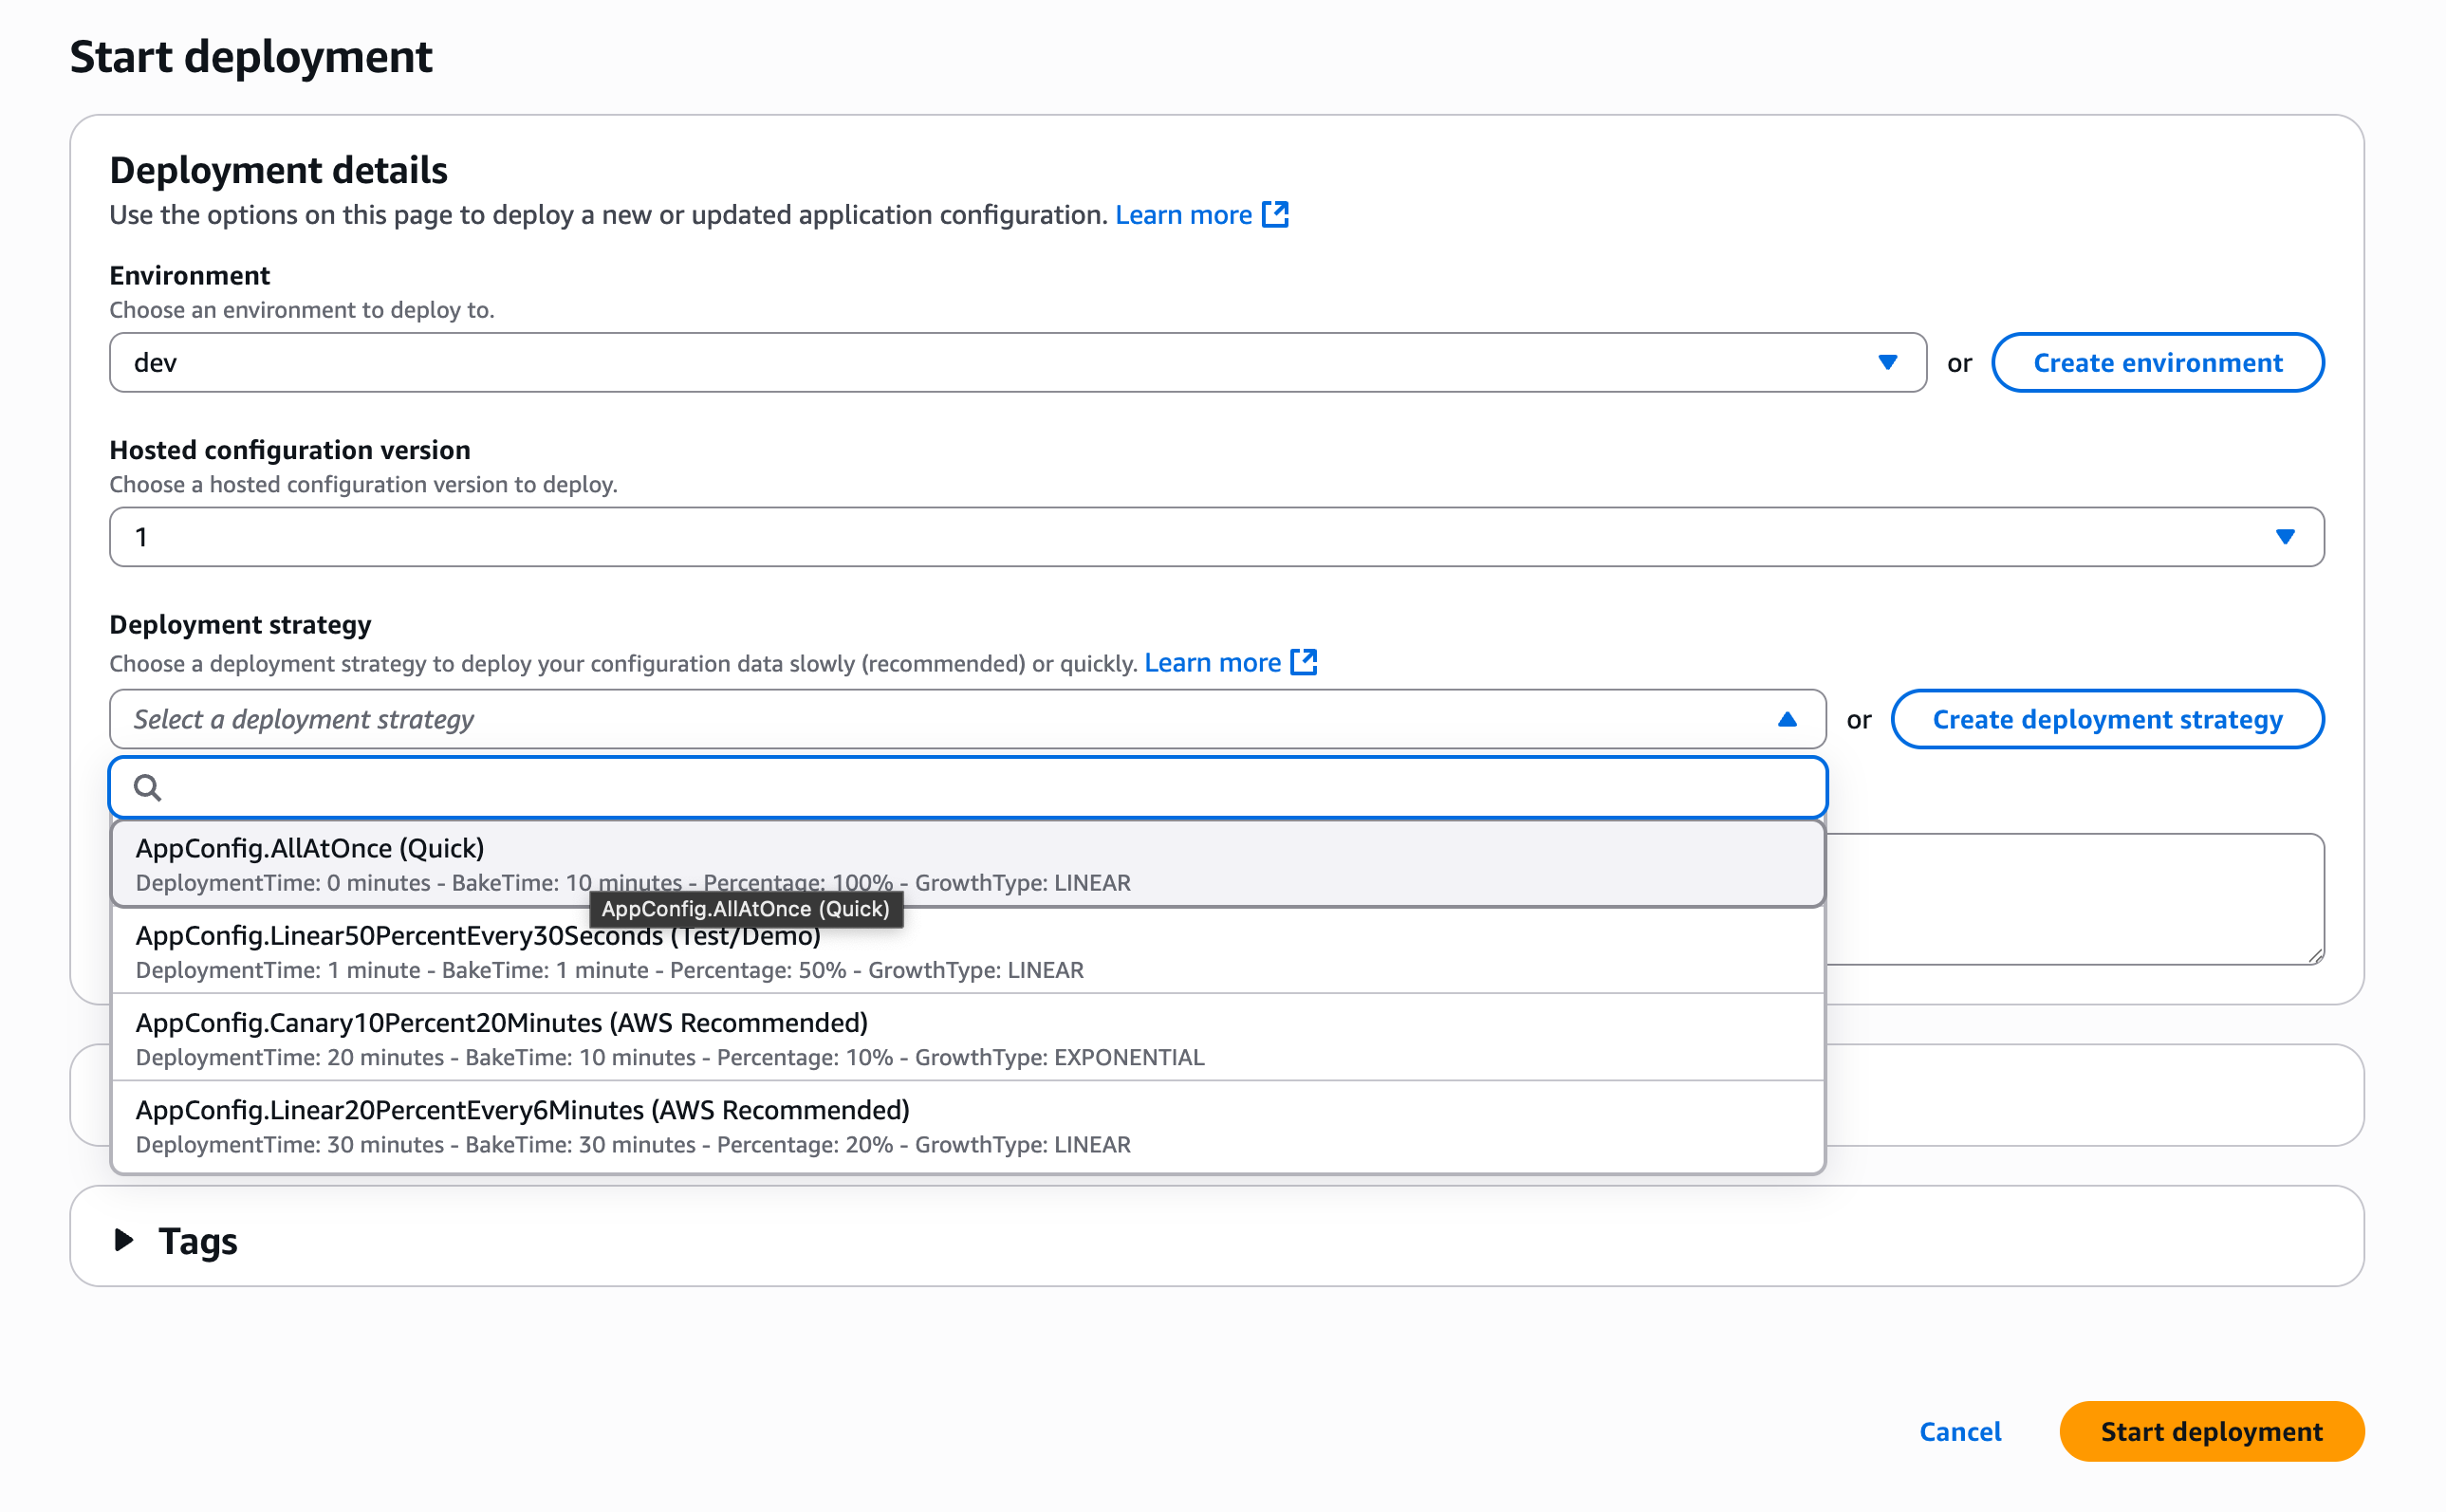Expand the Tags section triangle
The image size is (2446, 1512).
pos(124,1240)
